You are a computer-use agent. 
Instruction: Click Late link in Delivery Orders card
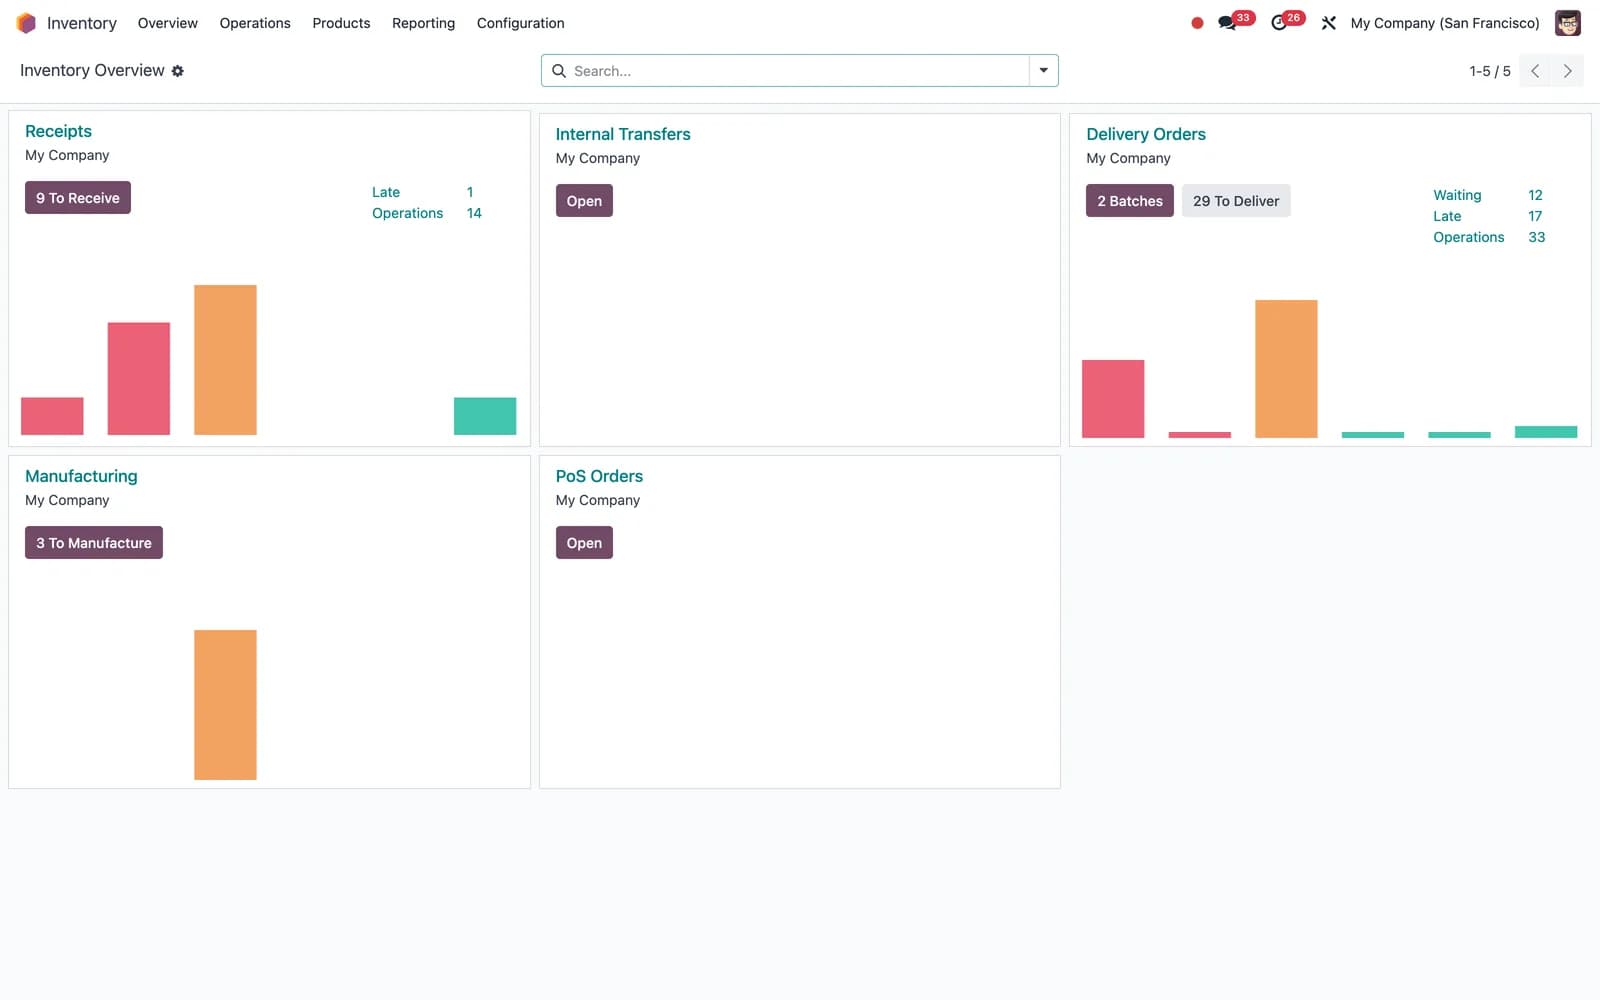[1447, 216]
